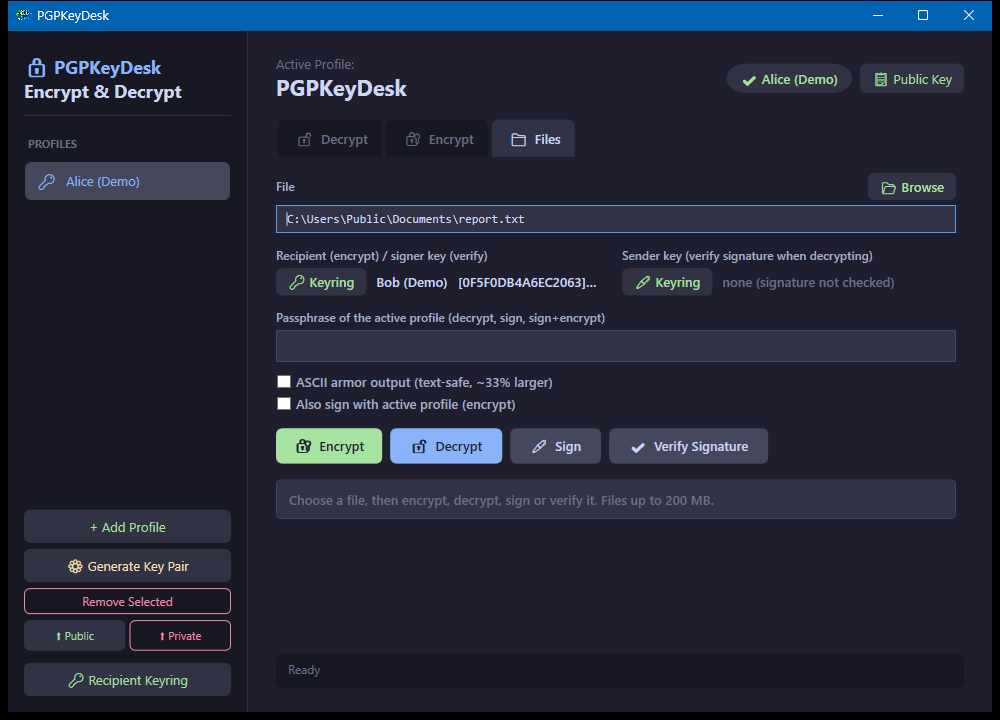1000x720 pixels.
Task: Maximize the PGPKeyDesk window
Action: [923, 15]
